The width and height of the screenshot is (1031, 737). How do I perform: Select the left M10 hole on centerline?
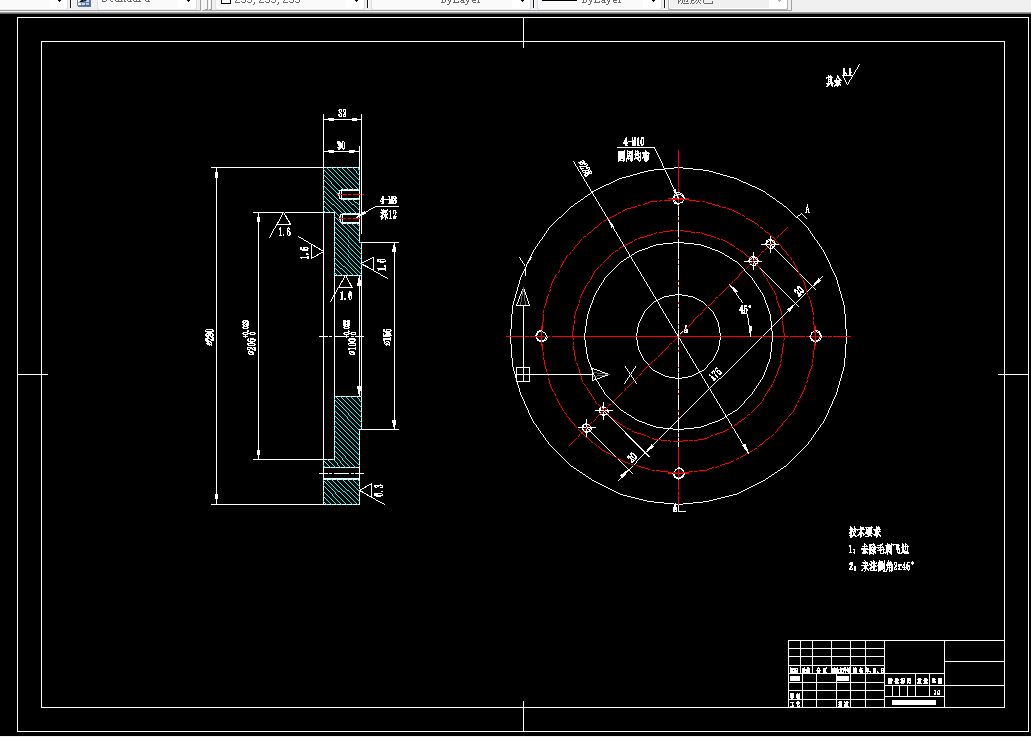pos(541,337)
